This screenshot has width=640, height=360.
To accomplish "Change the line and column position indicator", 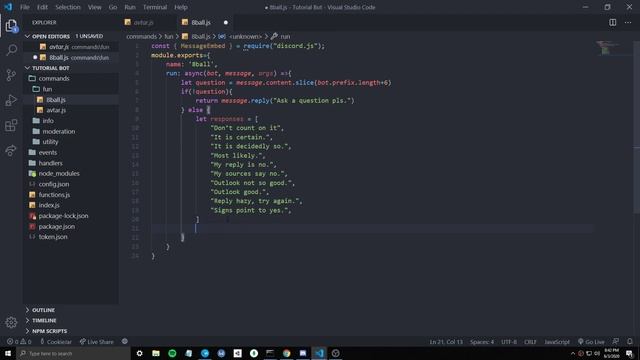I will point(446,342).
